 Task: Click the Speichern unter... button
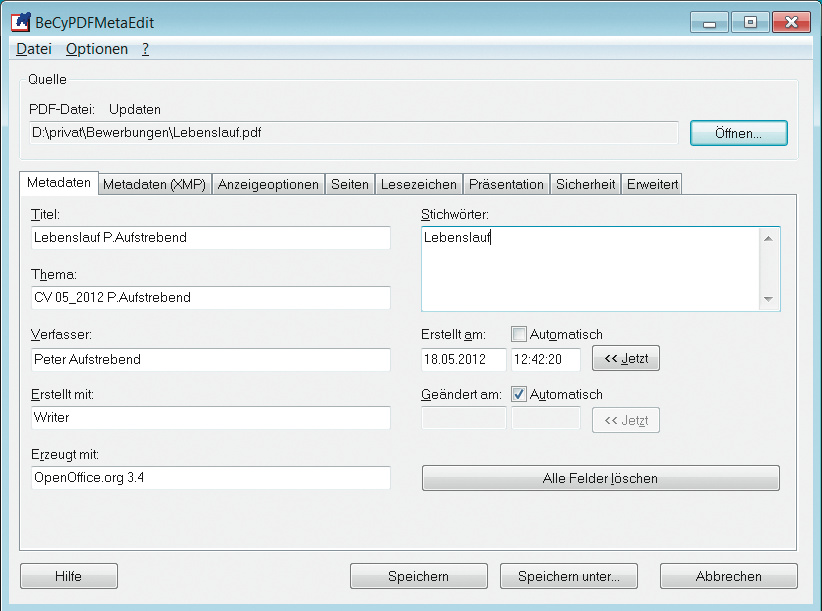pyautogui.click(x=569, y=576)
